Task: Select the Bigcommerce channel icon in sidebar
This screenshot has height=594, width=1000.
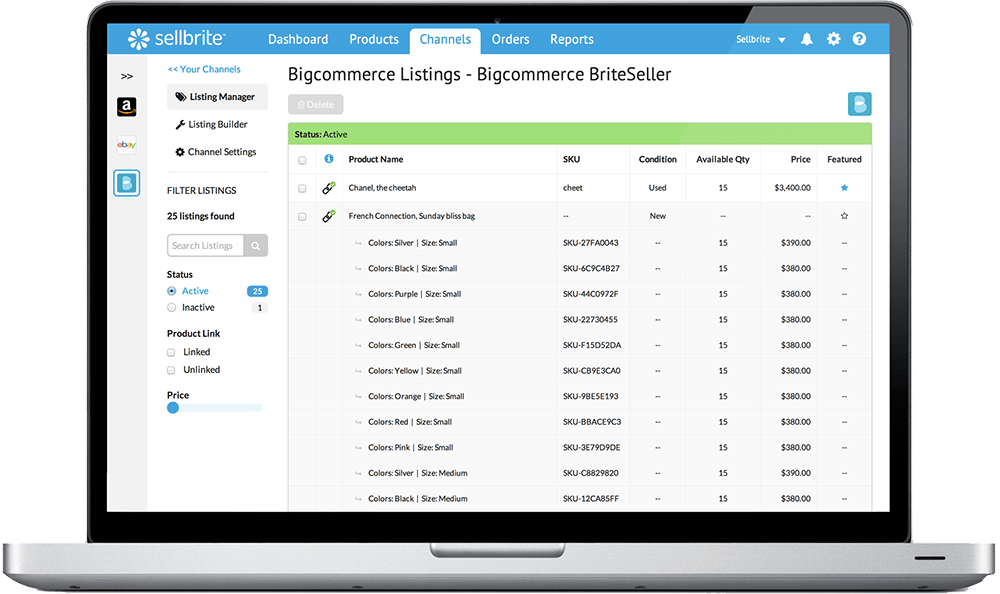Action: pos(126,183)
